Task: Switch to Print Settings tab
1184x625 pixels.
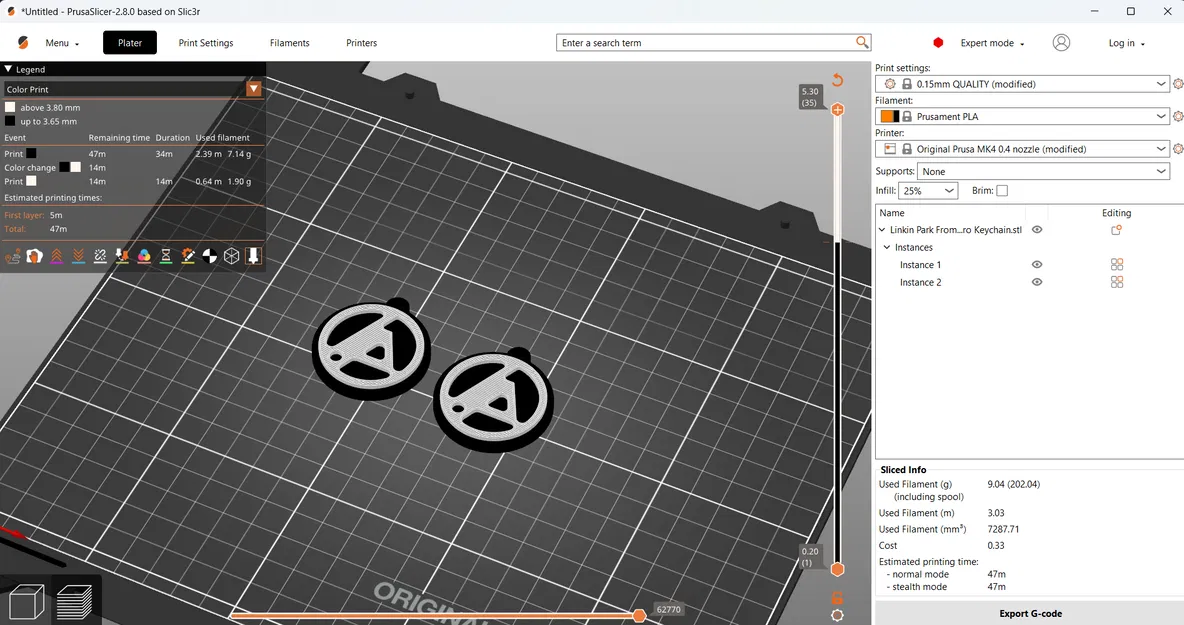Action: pyautogui.click(x=205, y=43)
